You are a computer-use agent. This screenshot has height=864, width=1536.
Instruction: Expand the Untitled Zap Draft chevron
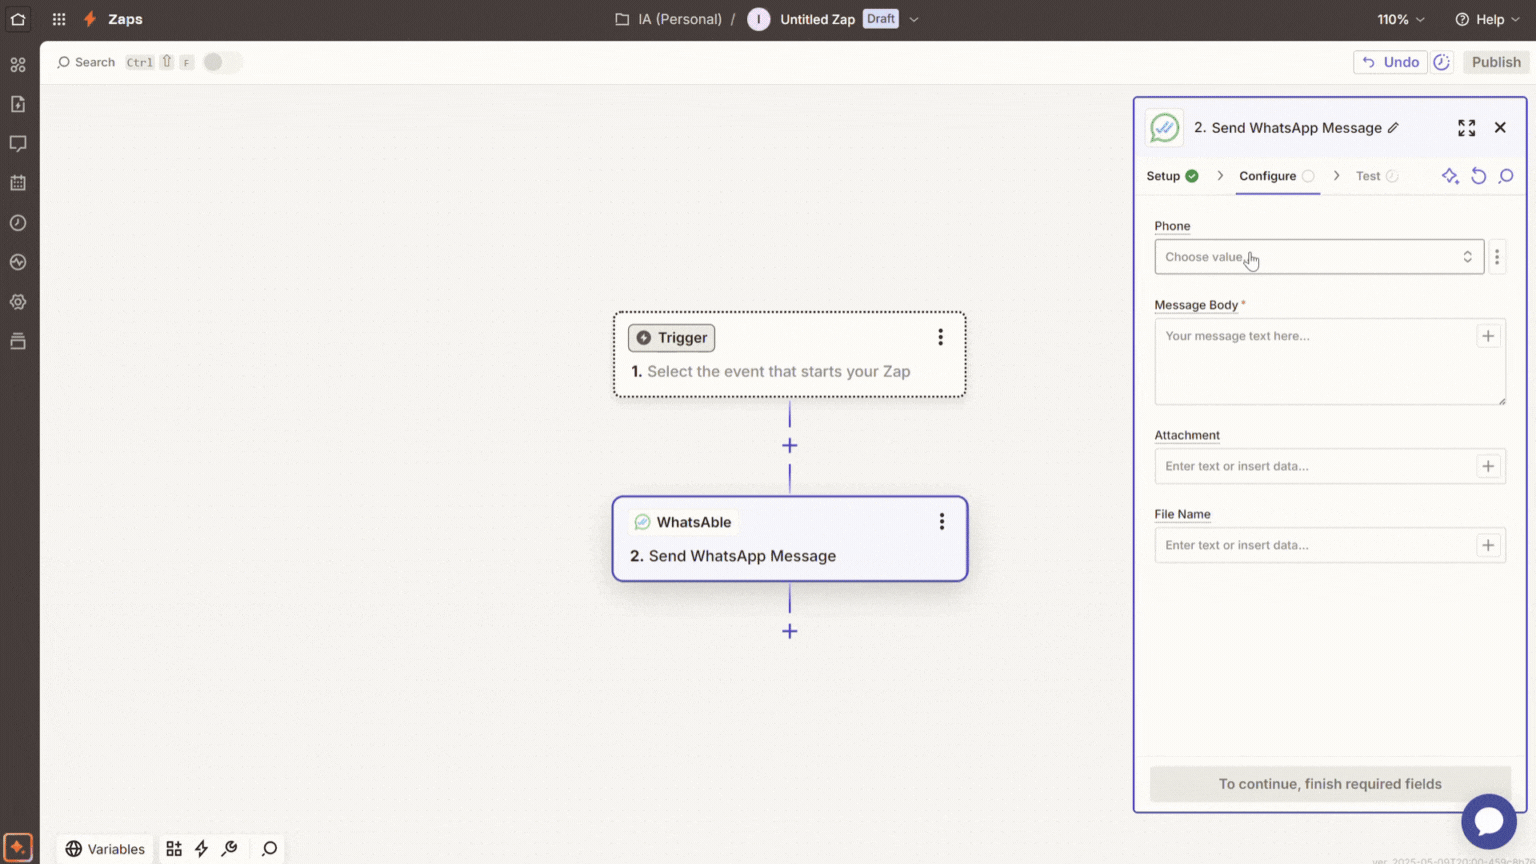pos(914,19)
